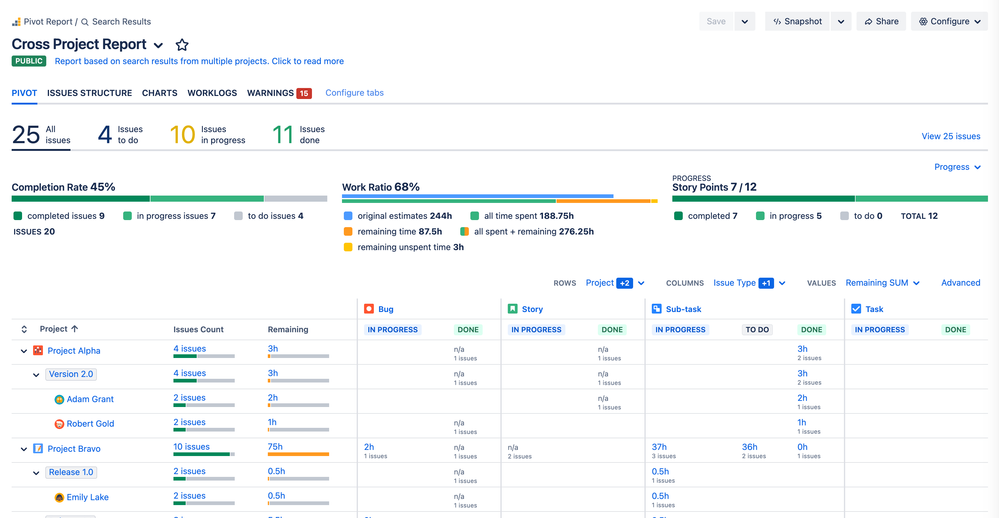Filter by 4 Issues to do
Screen dimensions: 999x518
[120, 134]
